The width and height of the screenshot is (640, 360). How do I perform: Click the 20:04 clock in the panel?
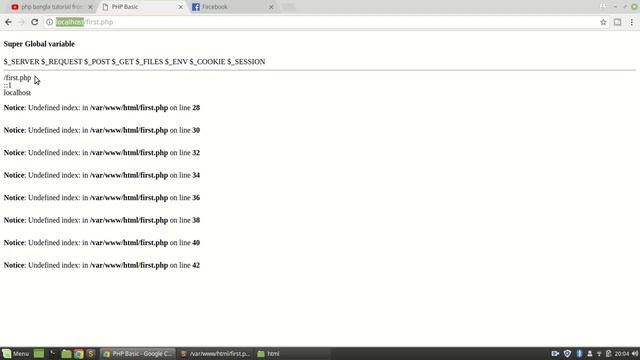(x=622, y=353)
